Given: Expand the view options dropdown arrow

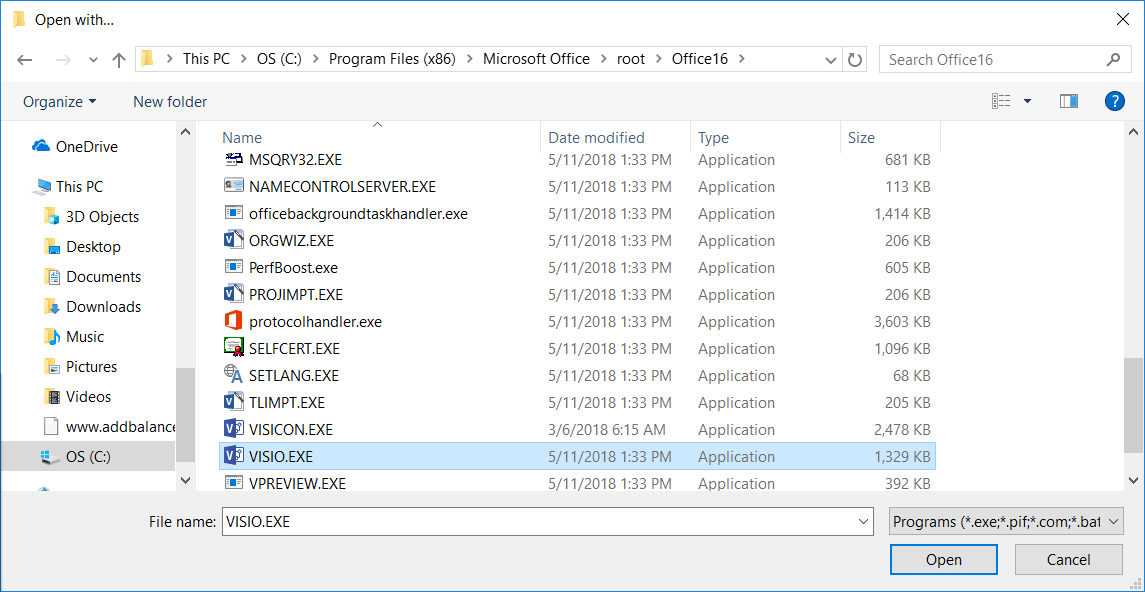Looking at the screenshot, I should [1027, 101].
